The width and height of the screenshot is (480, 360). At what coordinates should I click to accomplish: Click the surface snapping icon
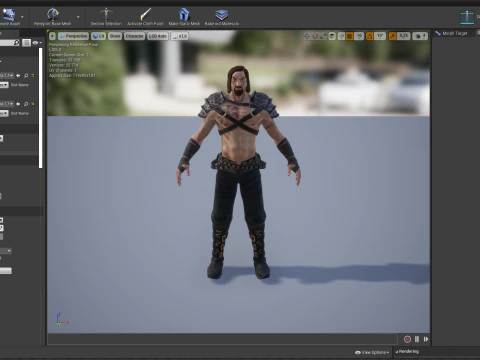click(x=341, y=36)
